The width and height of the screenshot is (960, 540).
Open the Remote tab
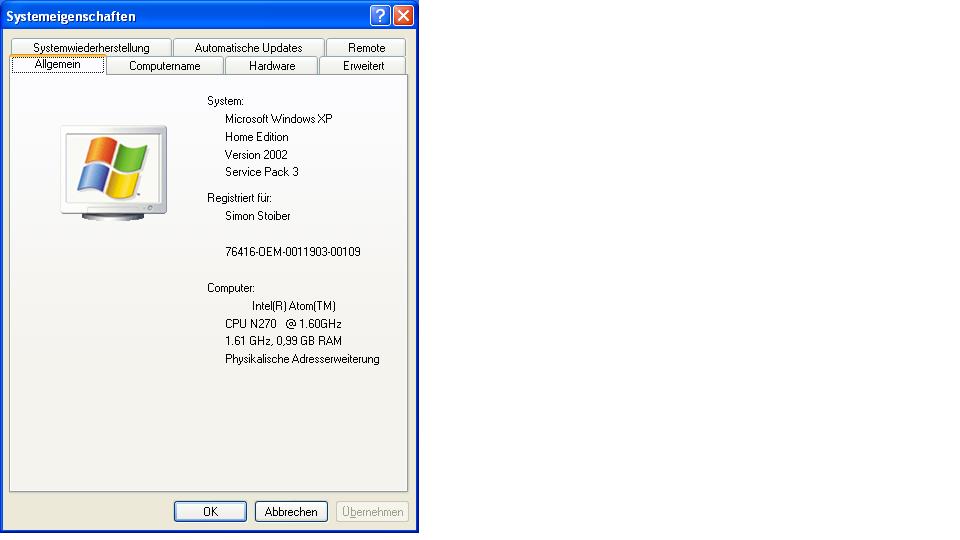pyautogui.click(x=366, y=48)
